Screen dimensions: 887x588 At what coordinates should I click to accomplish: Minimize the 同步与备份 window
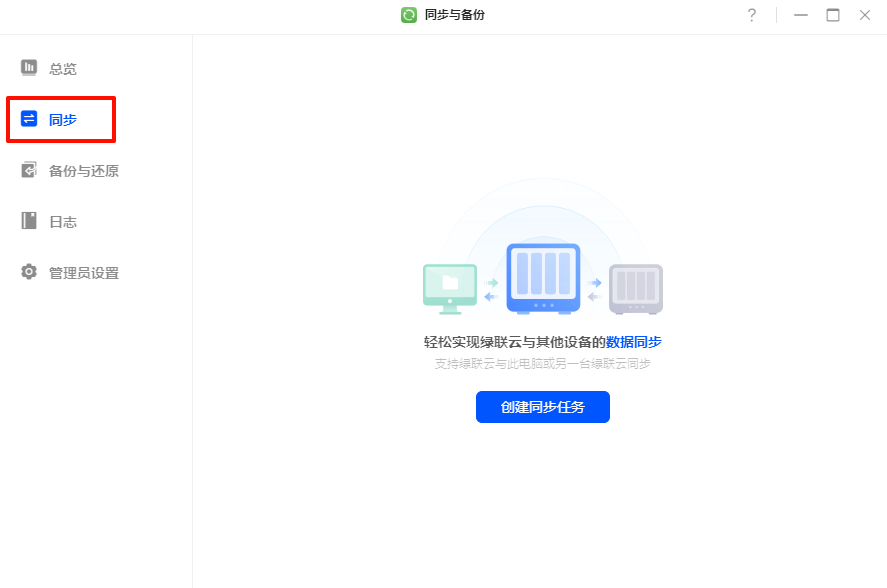tap(801, 15)
